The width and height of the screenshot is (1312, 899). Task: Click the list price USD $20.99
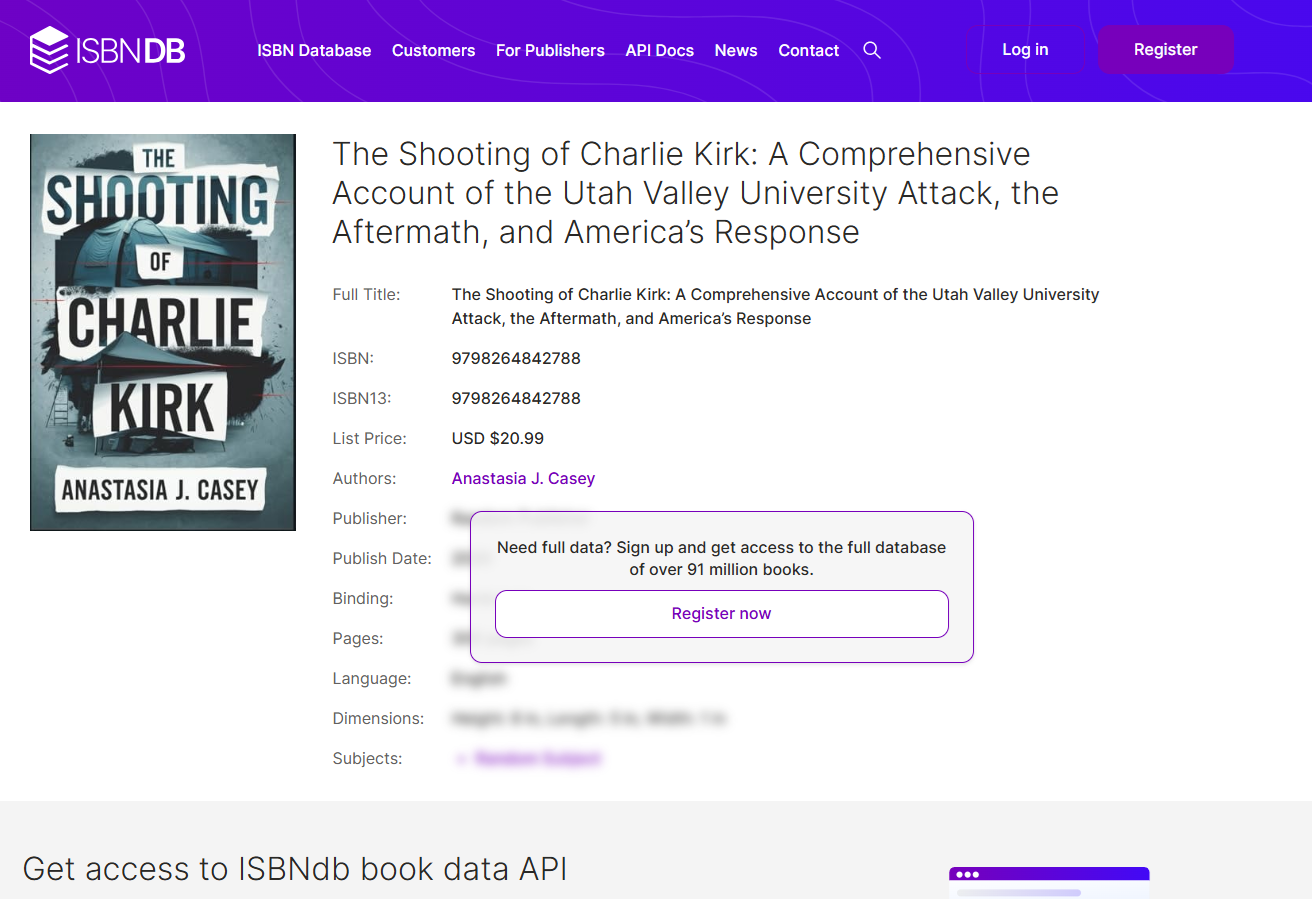[498, 438]
